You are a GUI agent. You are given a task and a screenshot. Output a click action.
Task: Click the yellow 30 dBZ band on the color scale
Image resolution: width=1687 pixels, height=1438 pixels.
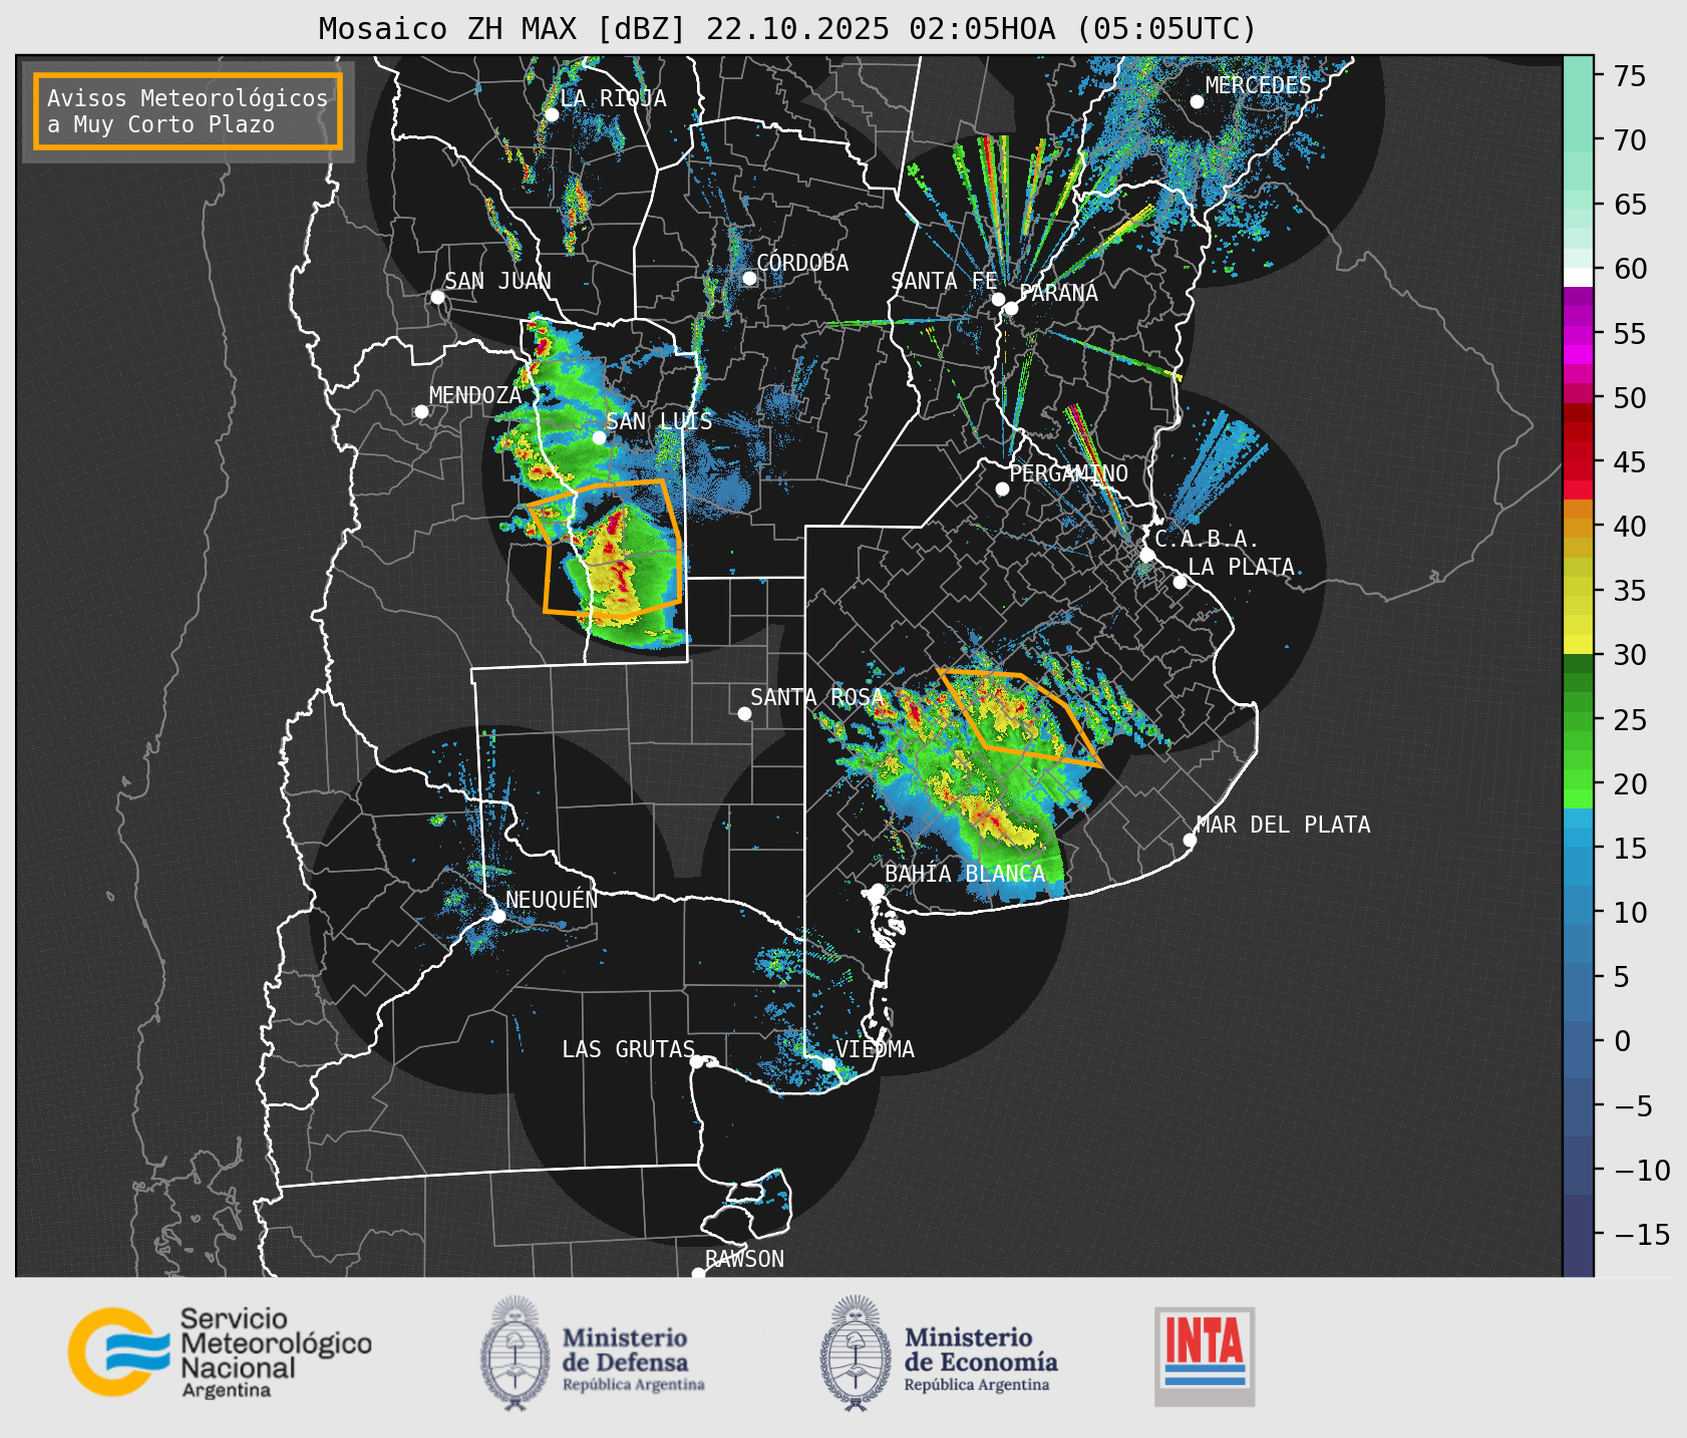(1578, 646)
